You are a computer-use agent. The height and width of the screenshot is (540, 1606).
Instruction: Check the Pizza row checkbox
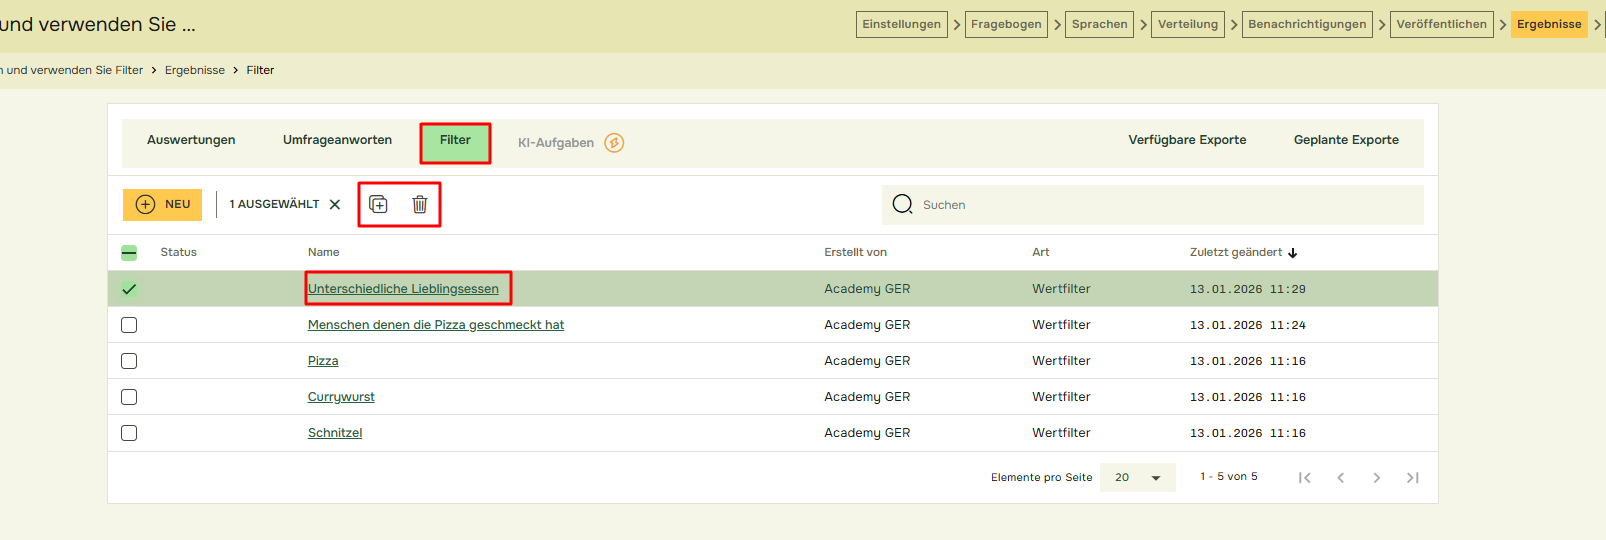129,361
